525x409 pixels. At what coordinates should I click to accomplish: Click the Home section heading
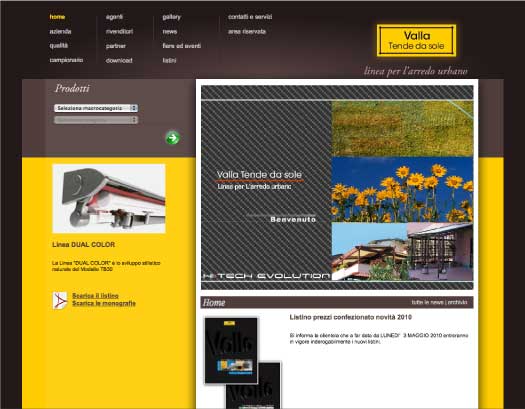tap(214, 303)
